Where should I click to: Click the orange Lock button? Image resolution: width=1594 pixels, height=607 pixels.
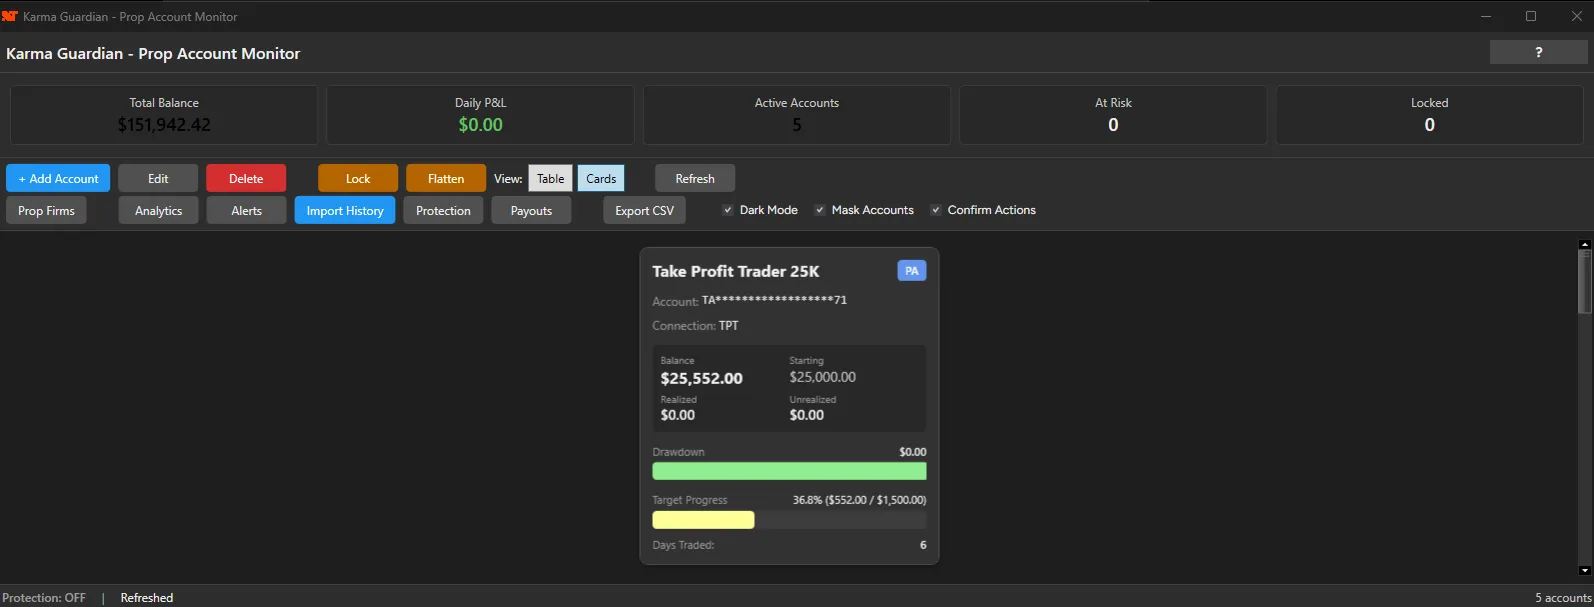pos(358,178)
